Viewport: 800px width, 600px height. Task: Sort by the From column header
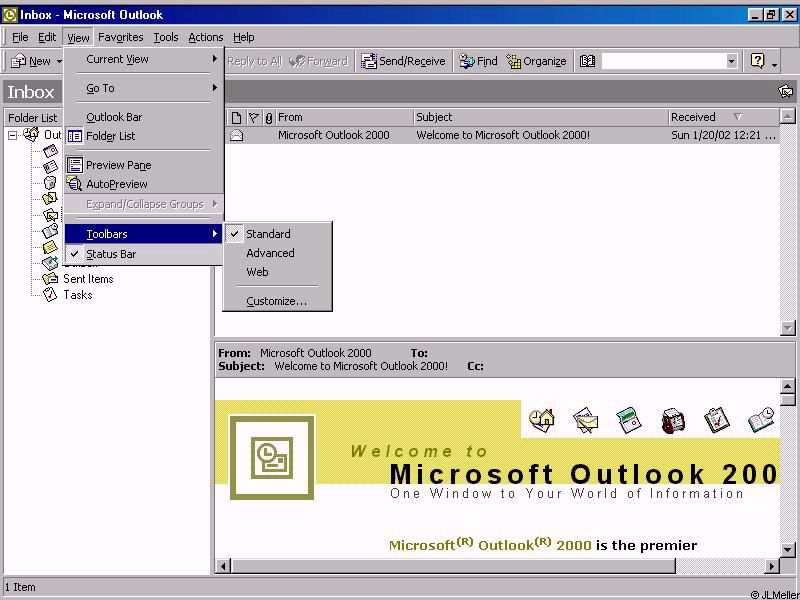tap(344, 117)
